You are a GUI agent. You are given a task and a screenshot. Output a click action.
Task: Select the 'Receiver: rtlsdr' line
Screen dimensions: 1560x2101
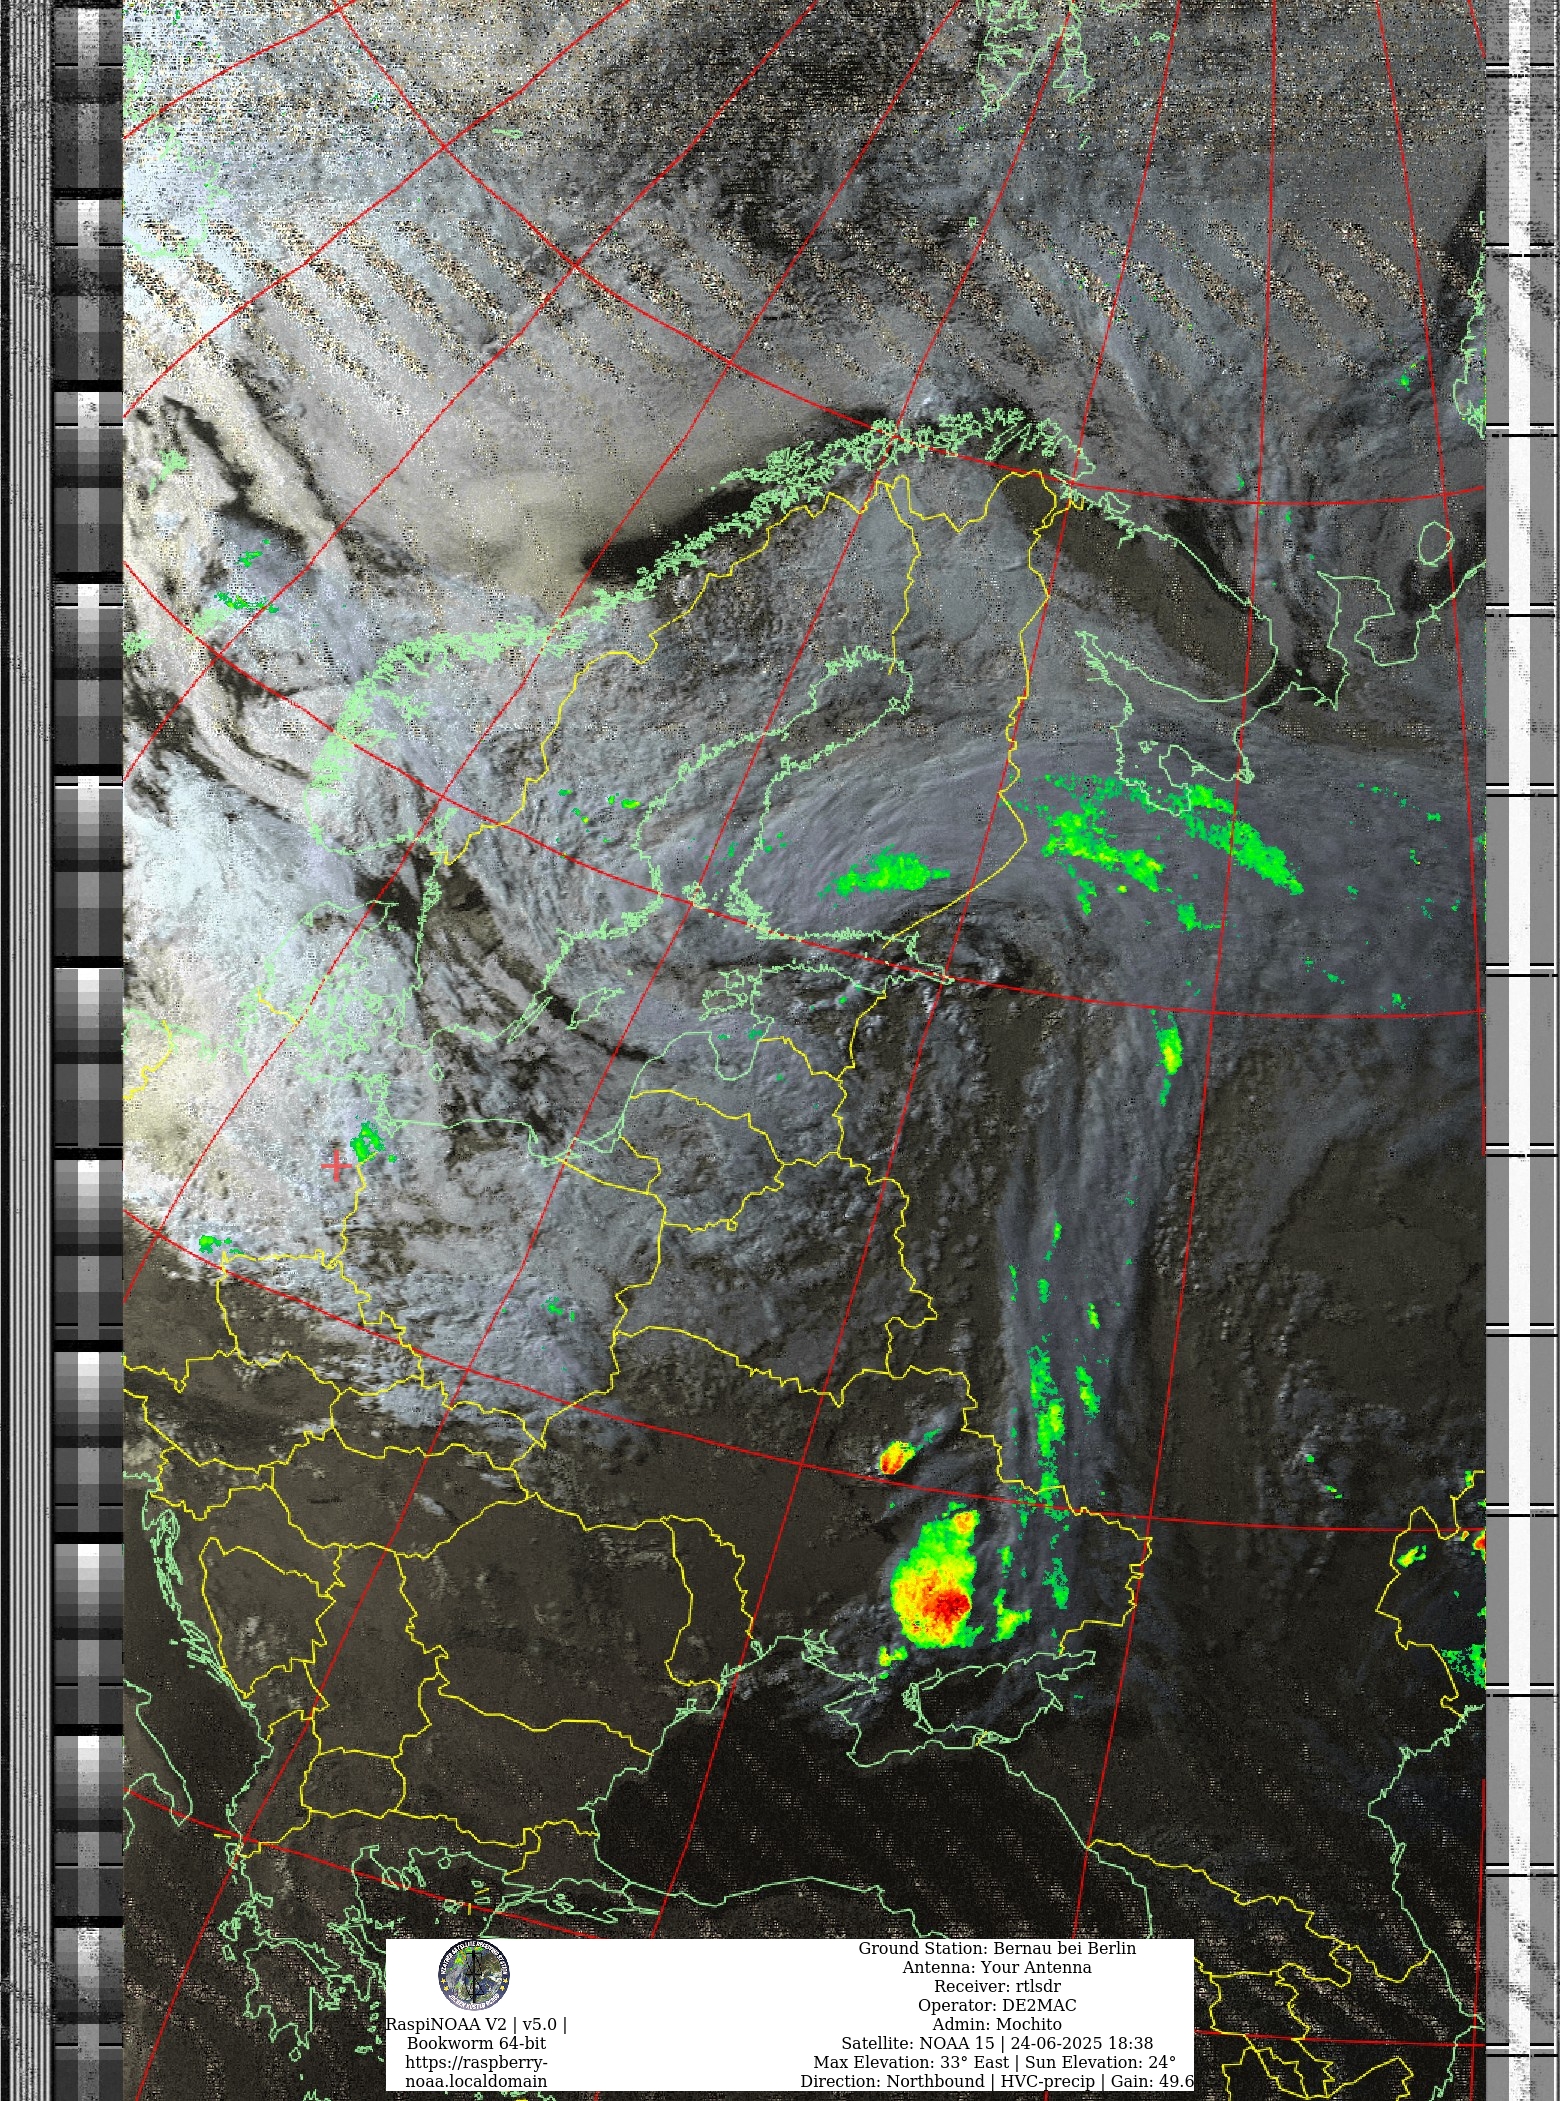click(x=997, y=1986)
